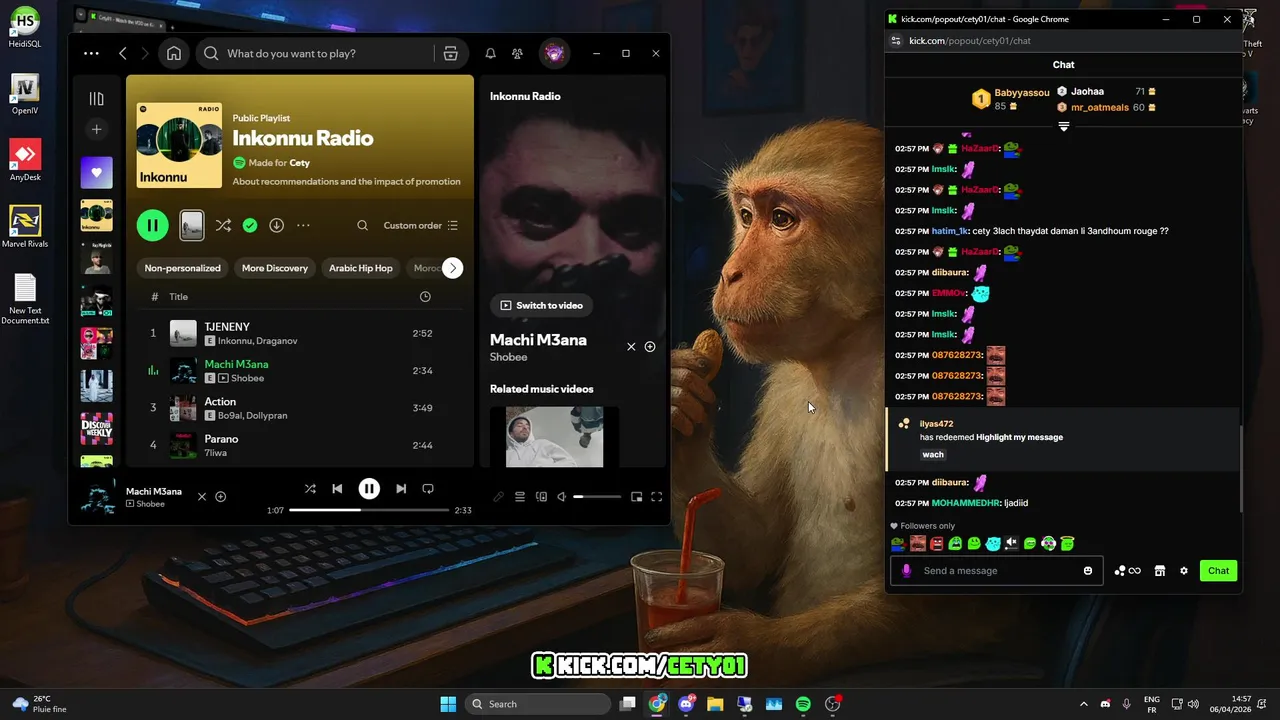
Task: Pause playback in bottom player bar
Action: [x=369, y=489]
